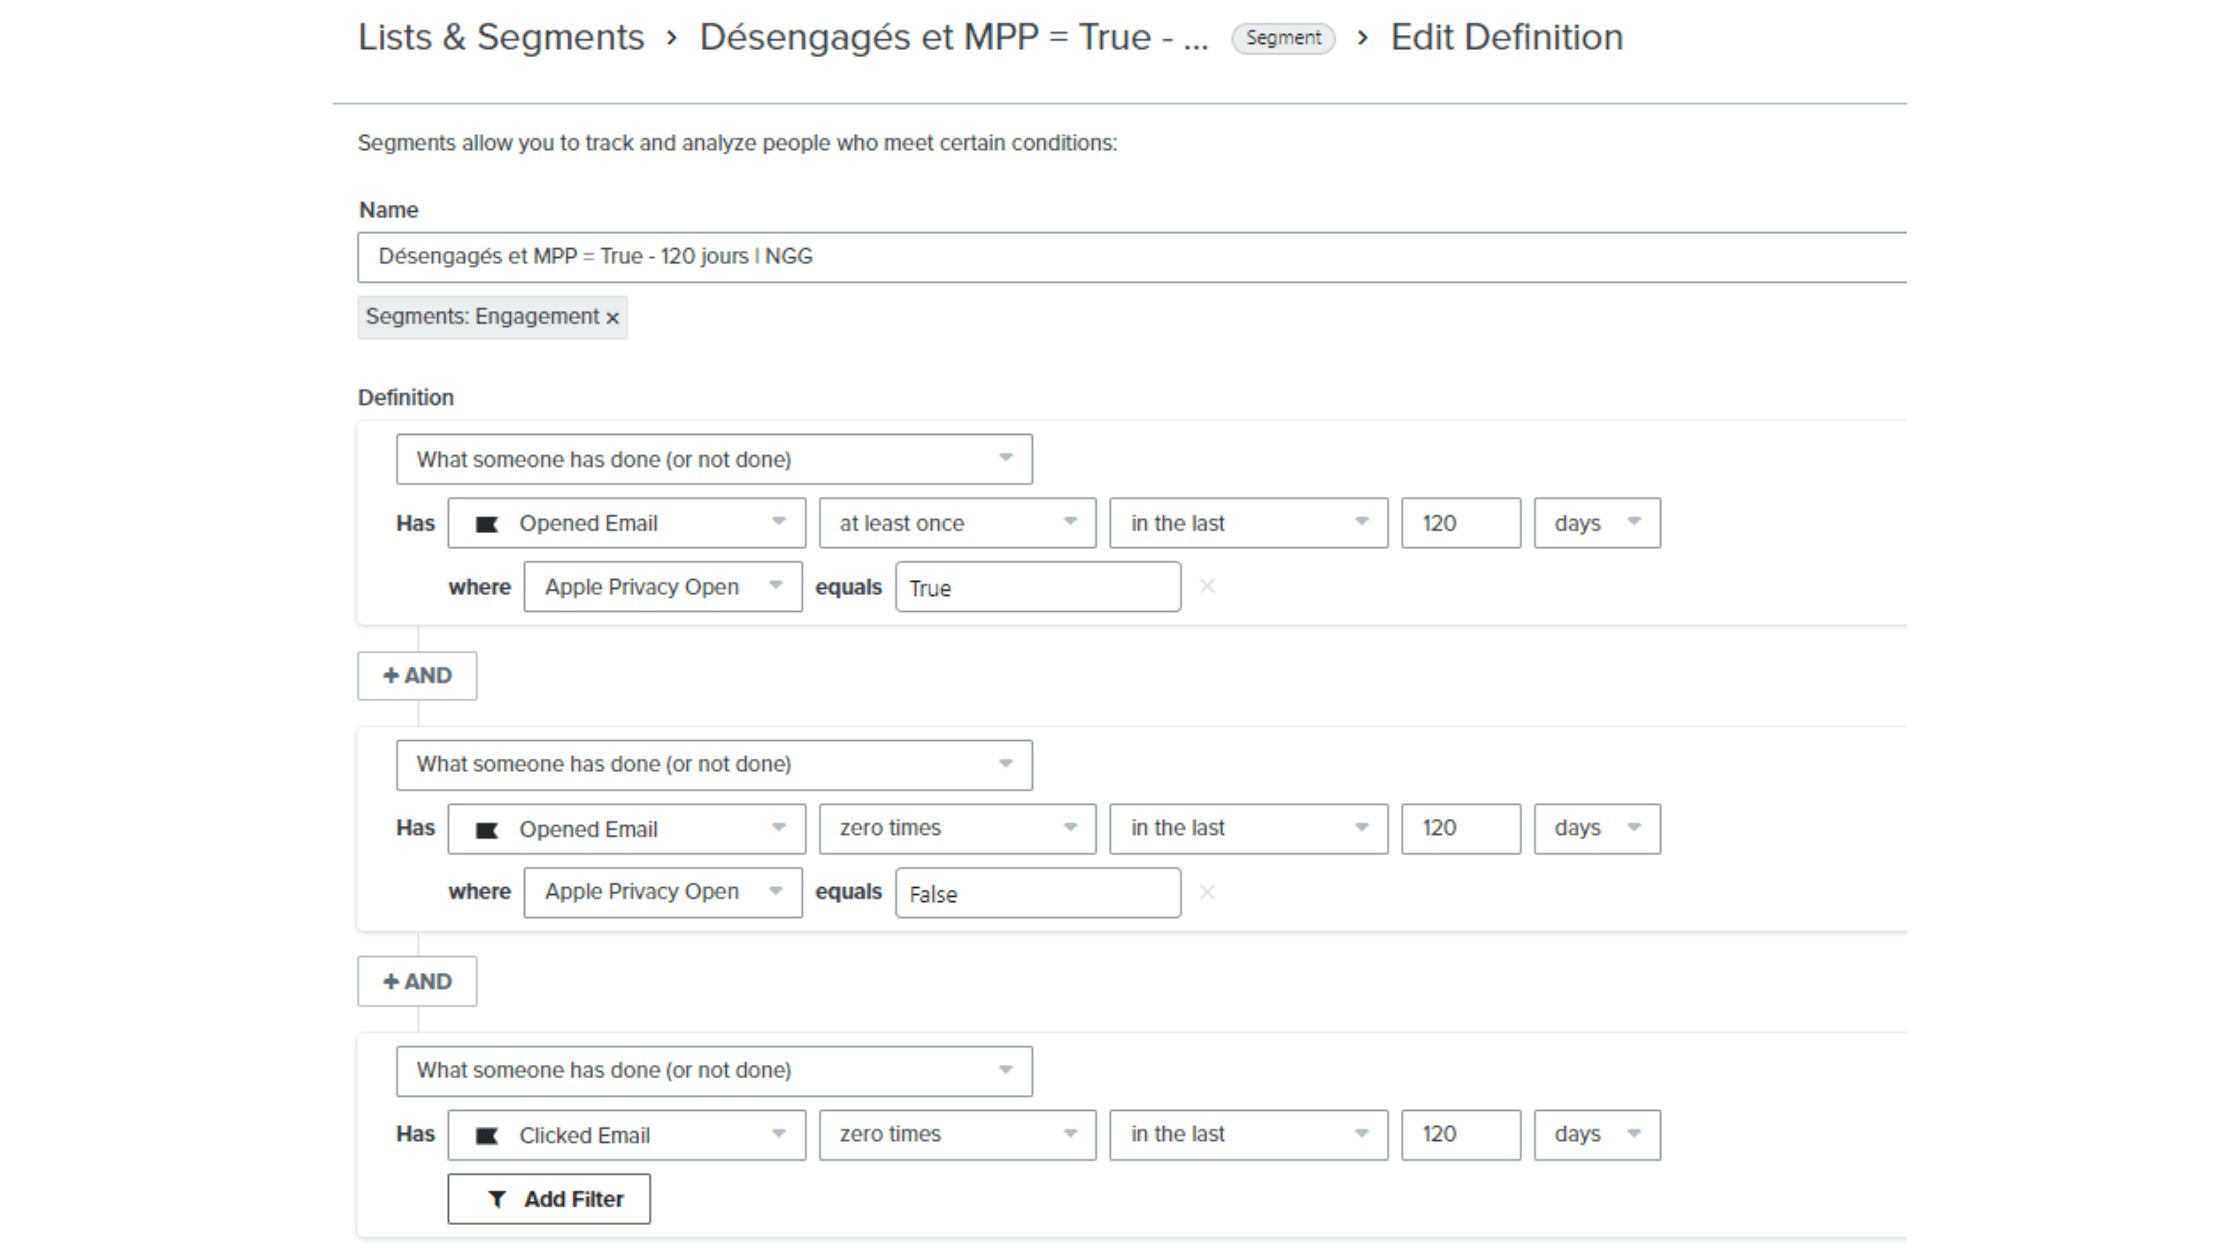2240x1260 pixels.
Task: Open the Apple Privacy Open dropdown with False
Action: (662, 892)
